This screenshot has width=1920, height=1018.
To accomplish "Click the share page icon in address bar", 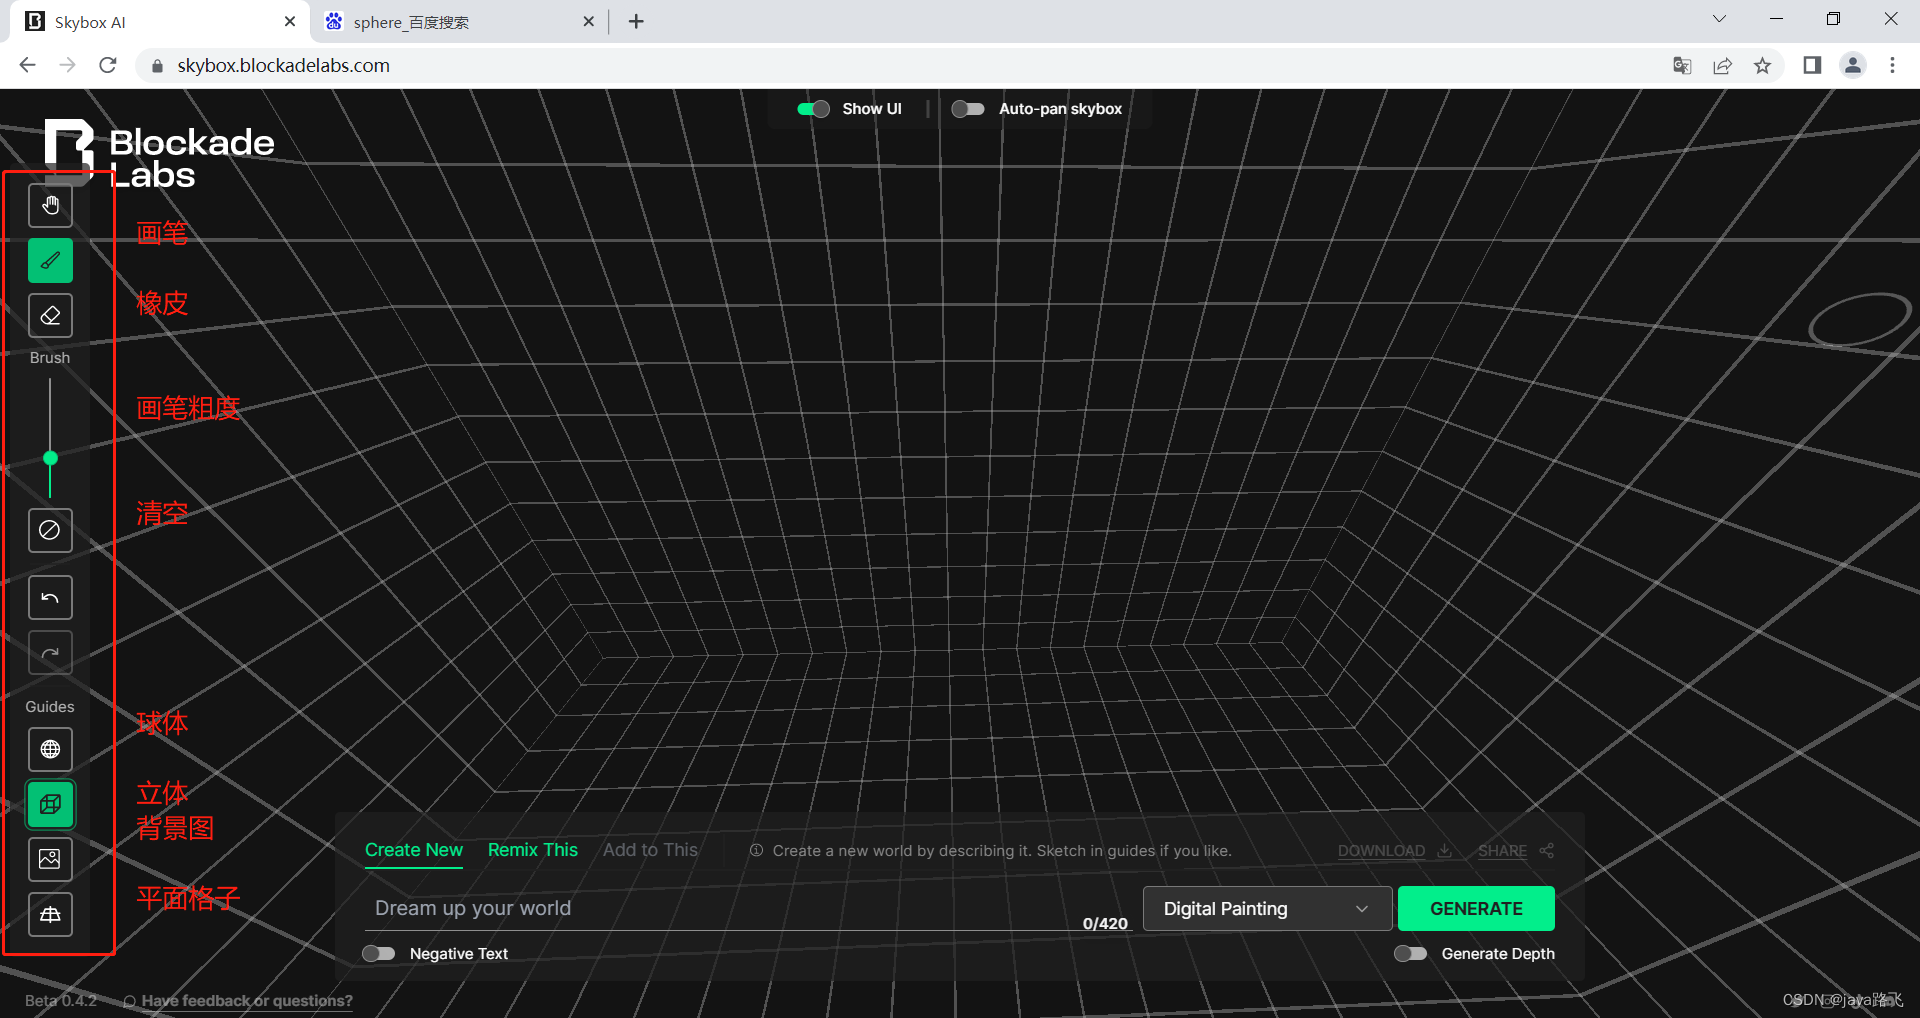I will coord(1722,66).
